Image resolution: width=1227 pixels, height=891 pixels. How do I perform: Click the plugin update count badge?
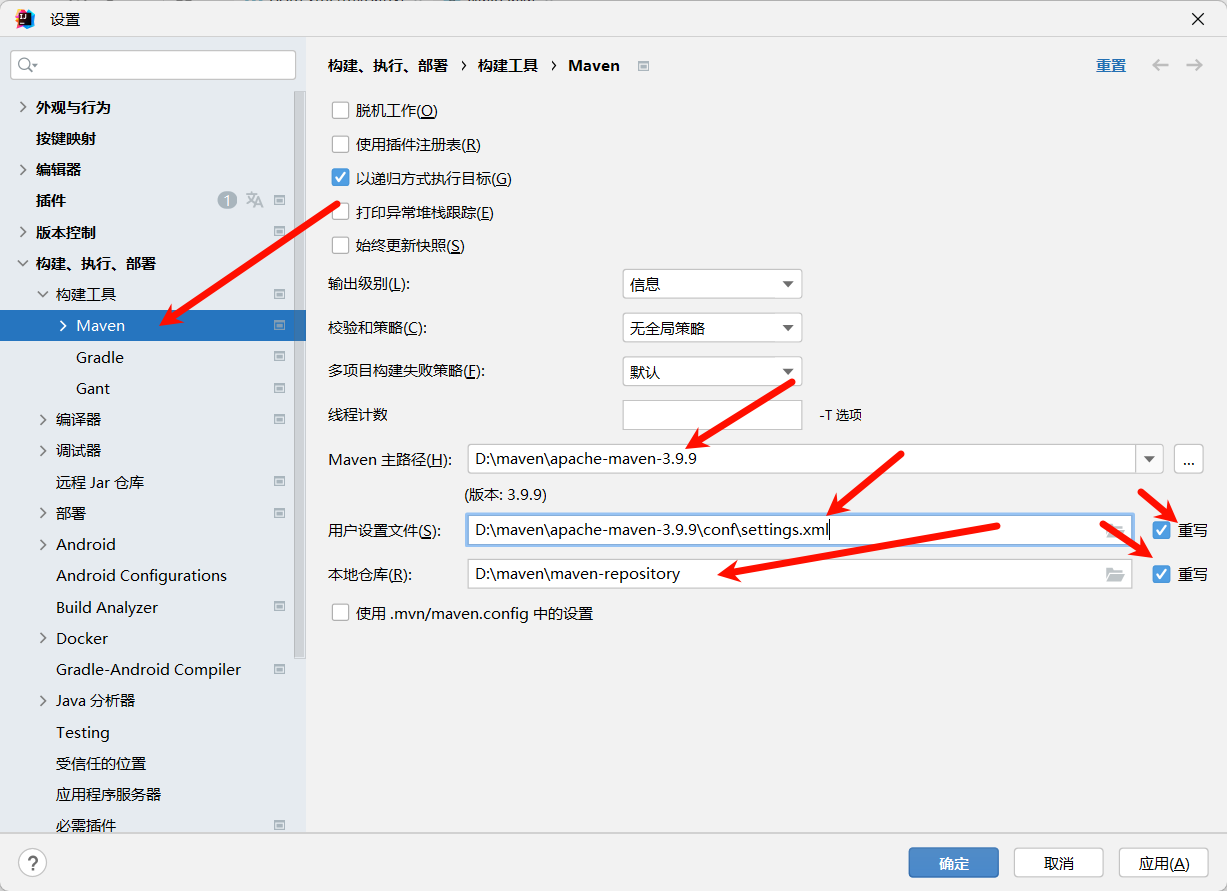tap(227, 200)
